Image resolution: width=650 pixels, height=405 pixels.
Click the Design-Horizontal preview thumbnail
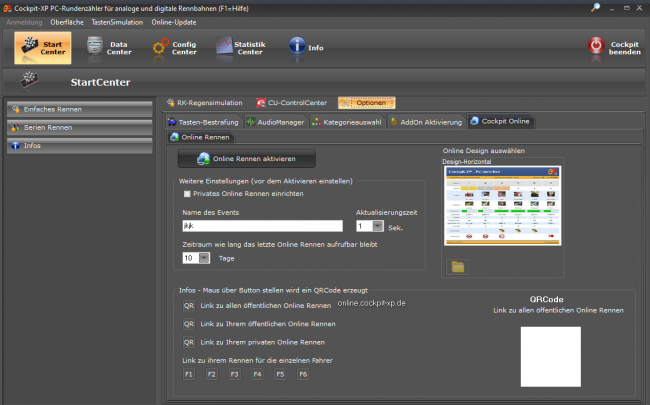click(x=503, y=207)
